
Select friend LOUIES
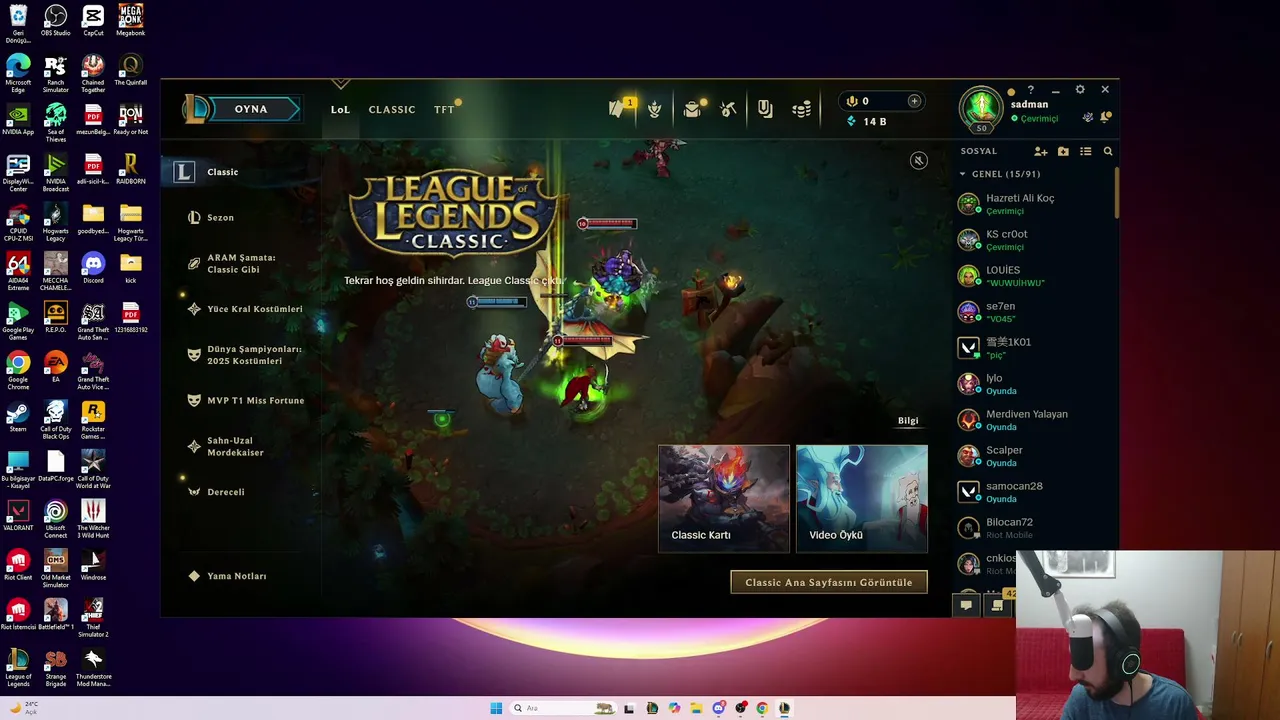(x=1035, y=276)
